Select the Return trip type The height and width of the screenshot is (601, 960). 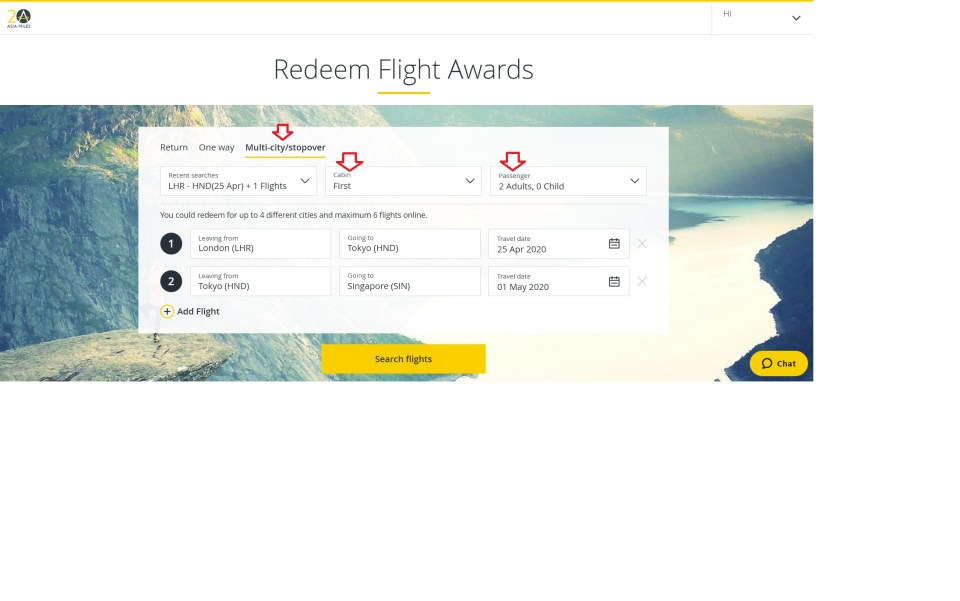(x=174, y=148)
